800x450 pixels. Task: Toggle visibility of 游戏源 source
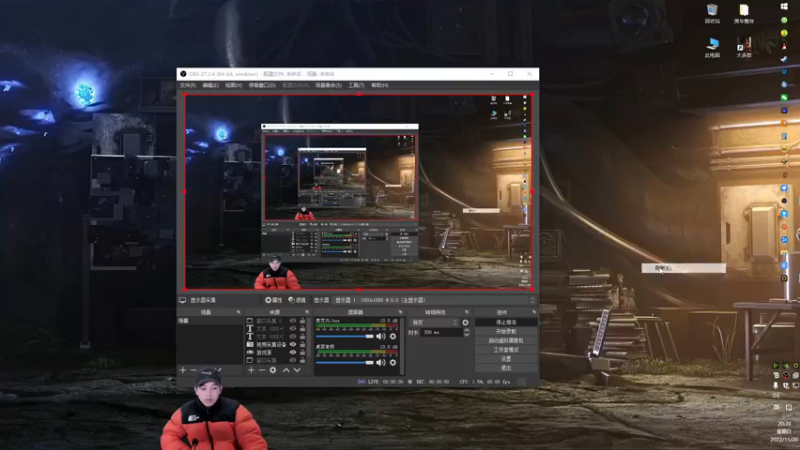pos(293,352)
